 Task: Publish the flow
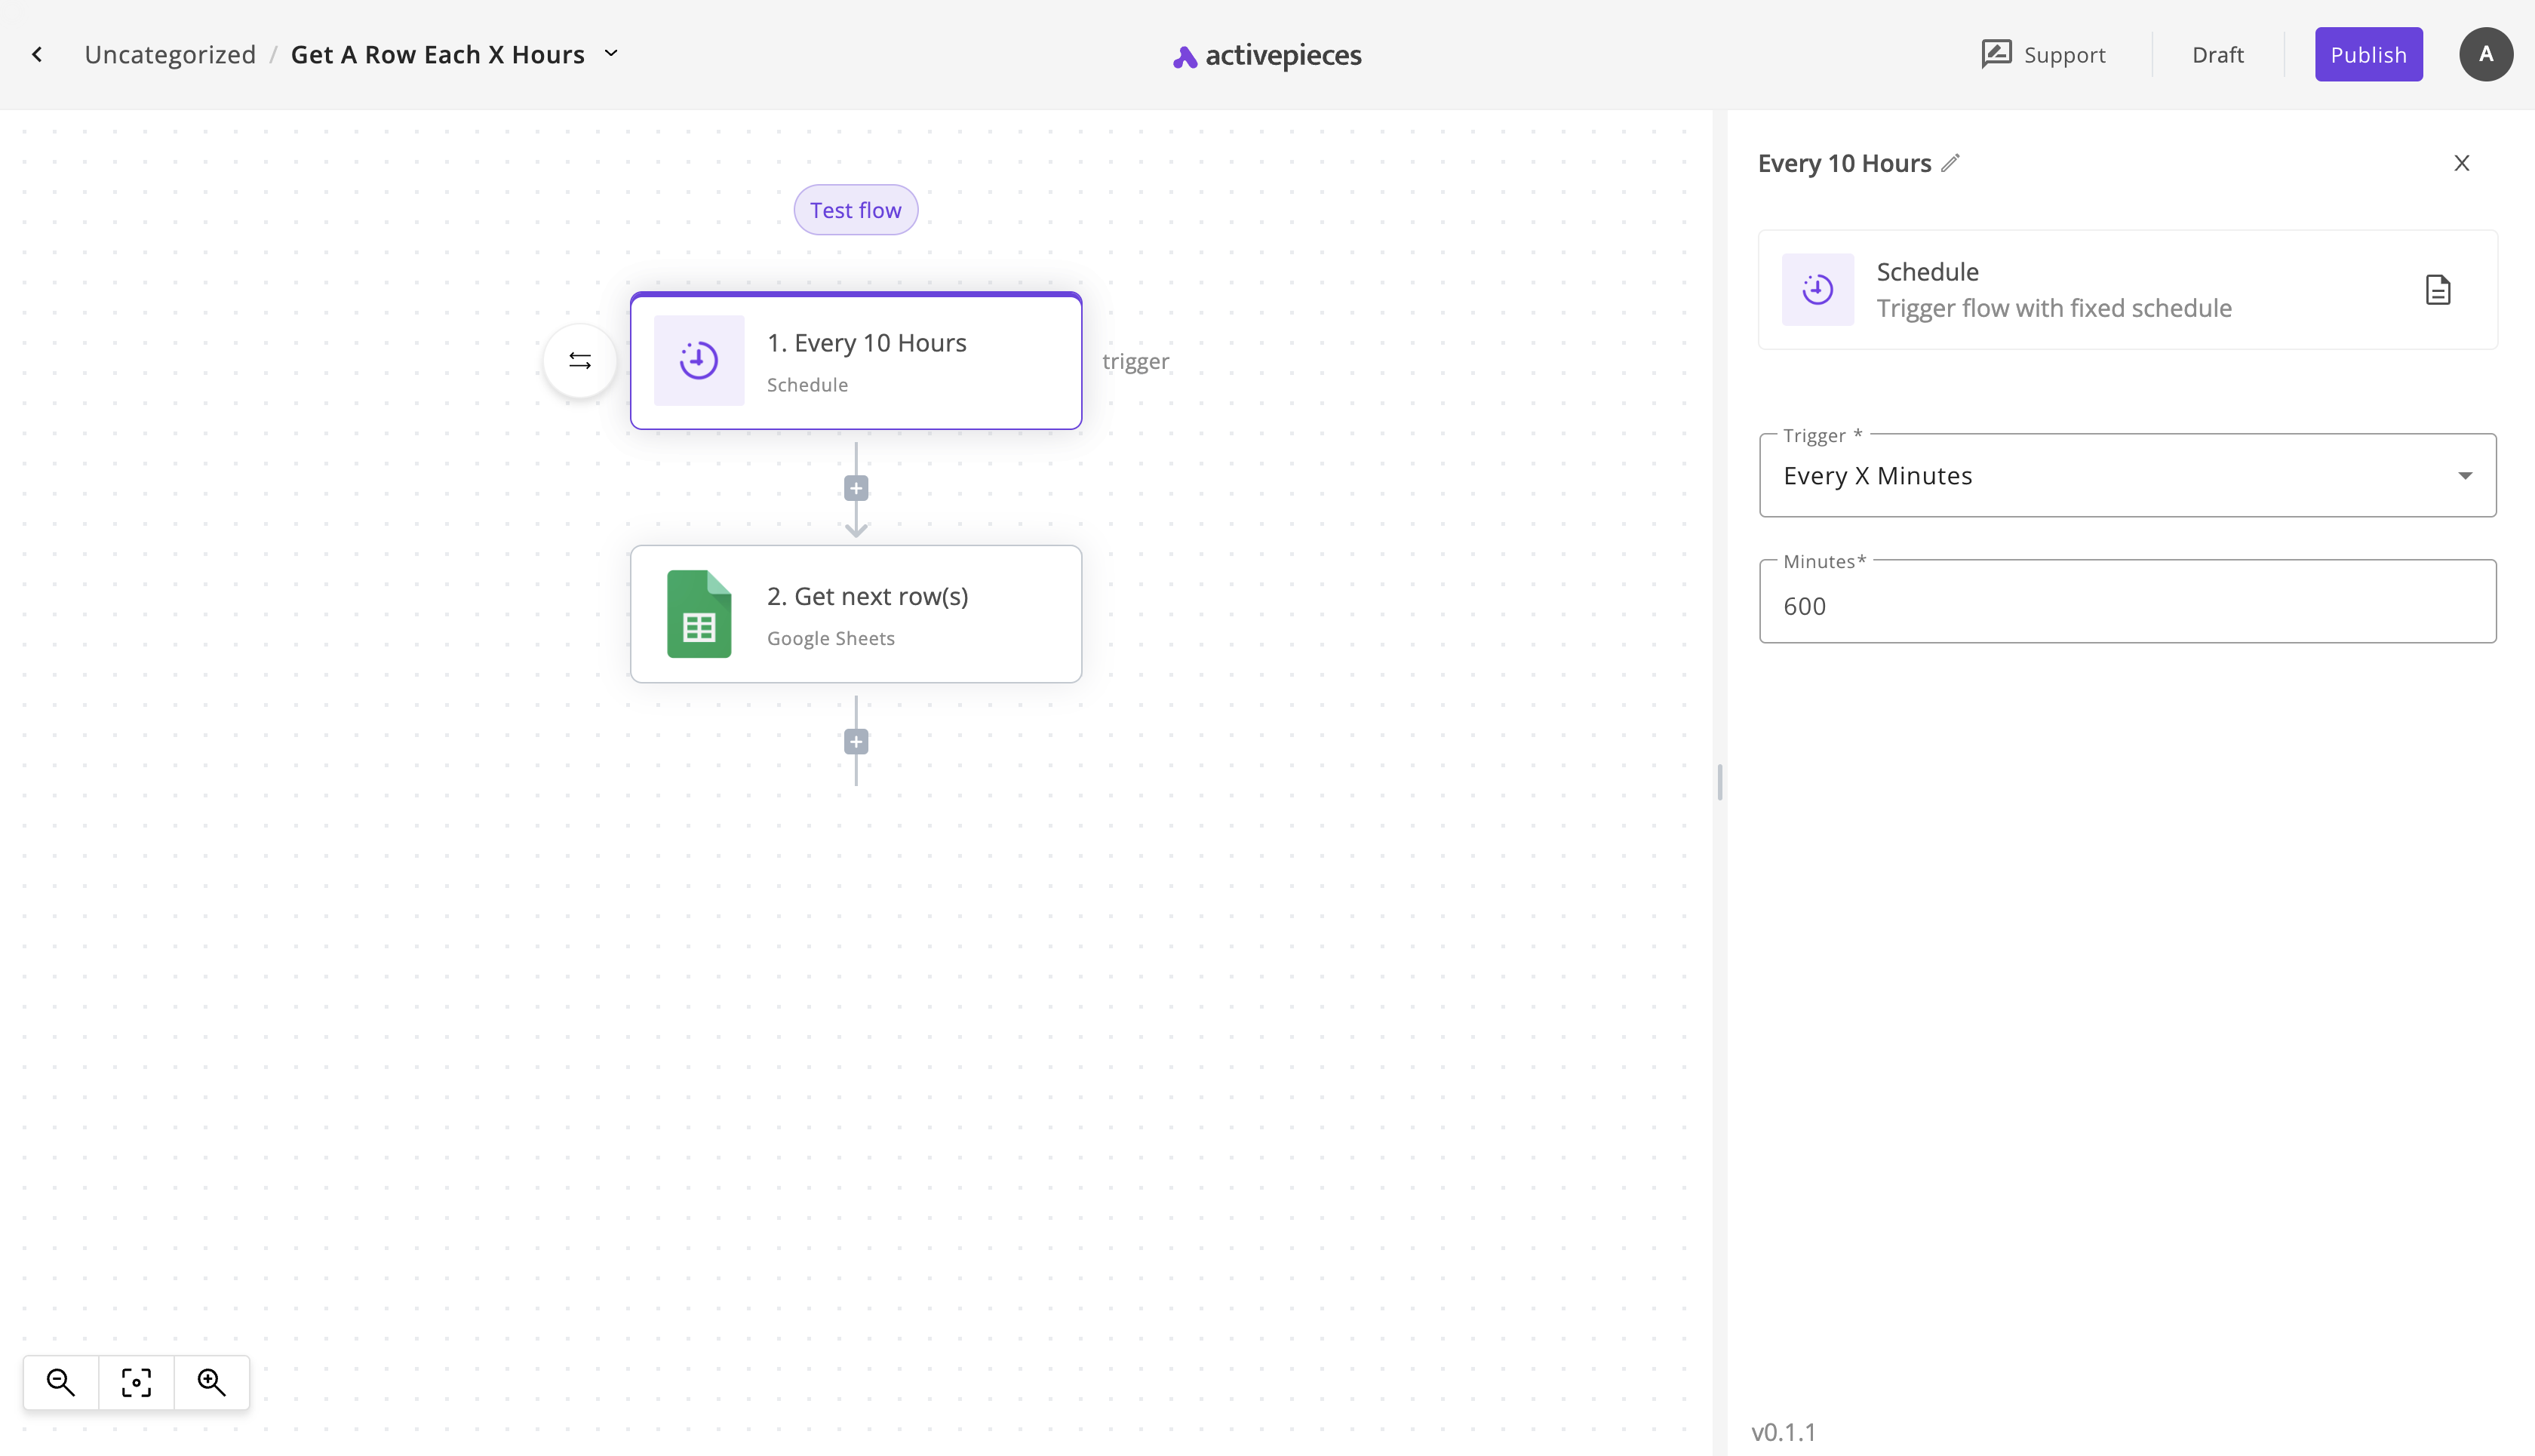[x=2368, y=54]
